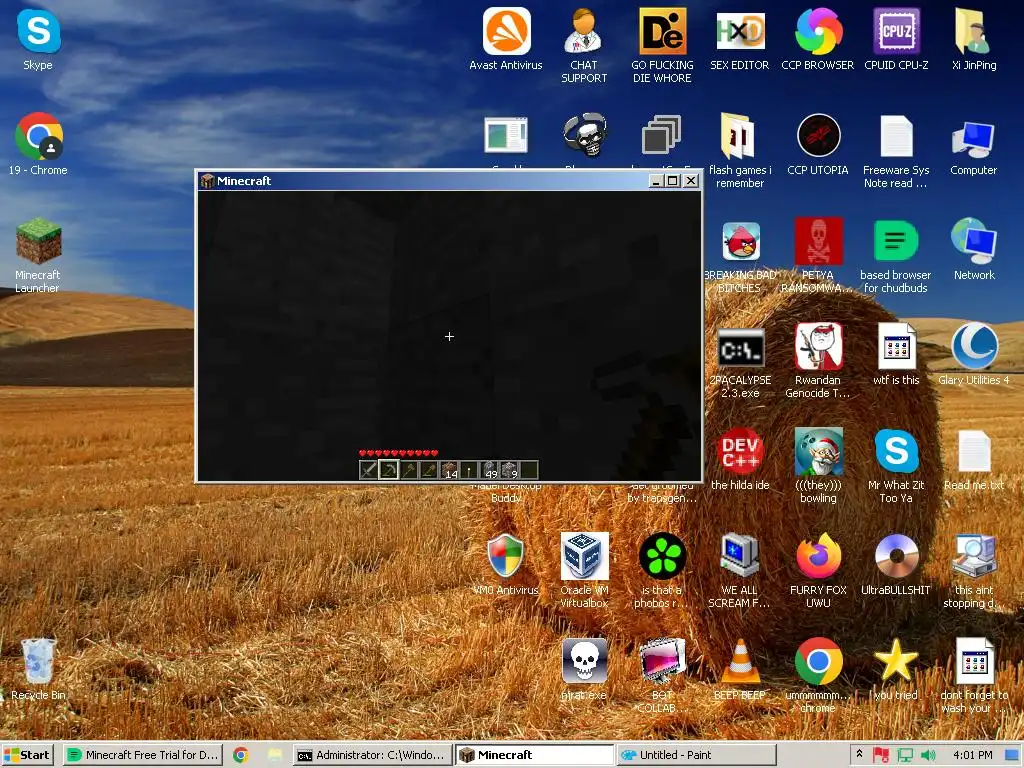1024x768 pixels.
Task: Click the Show desktop button beside the clock
Action: coord(1014,755)
